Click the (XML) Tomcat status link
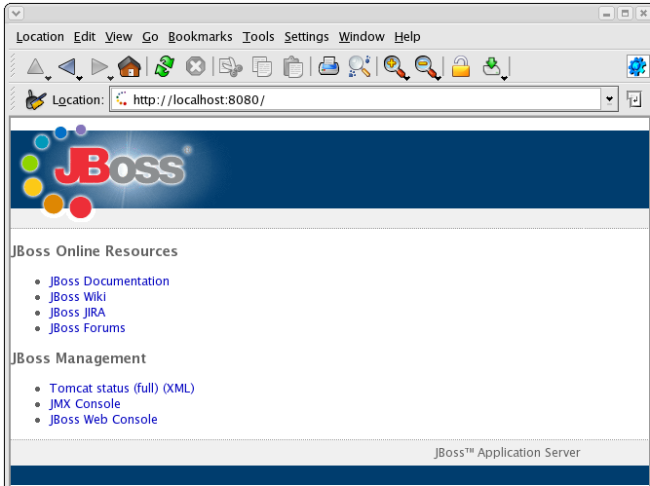The width and height of the screenshot is (650, 486). 179,388
